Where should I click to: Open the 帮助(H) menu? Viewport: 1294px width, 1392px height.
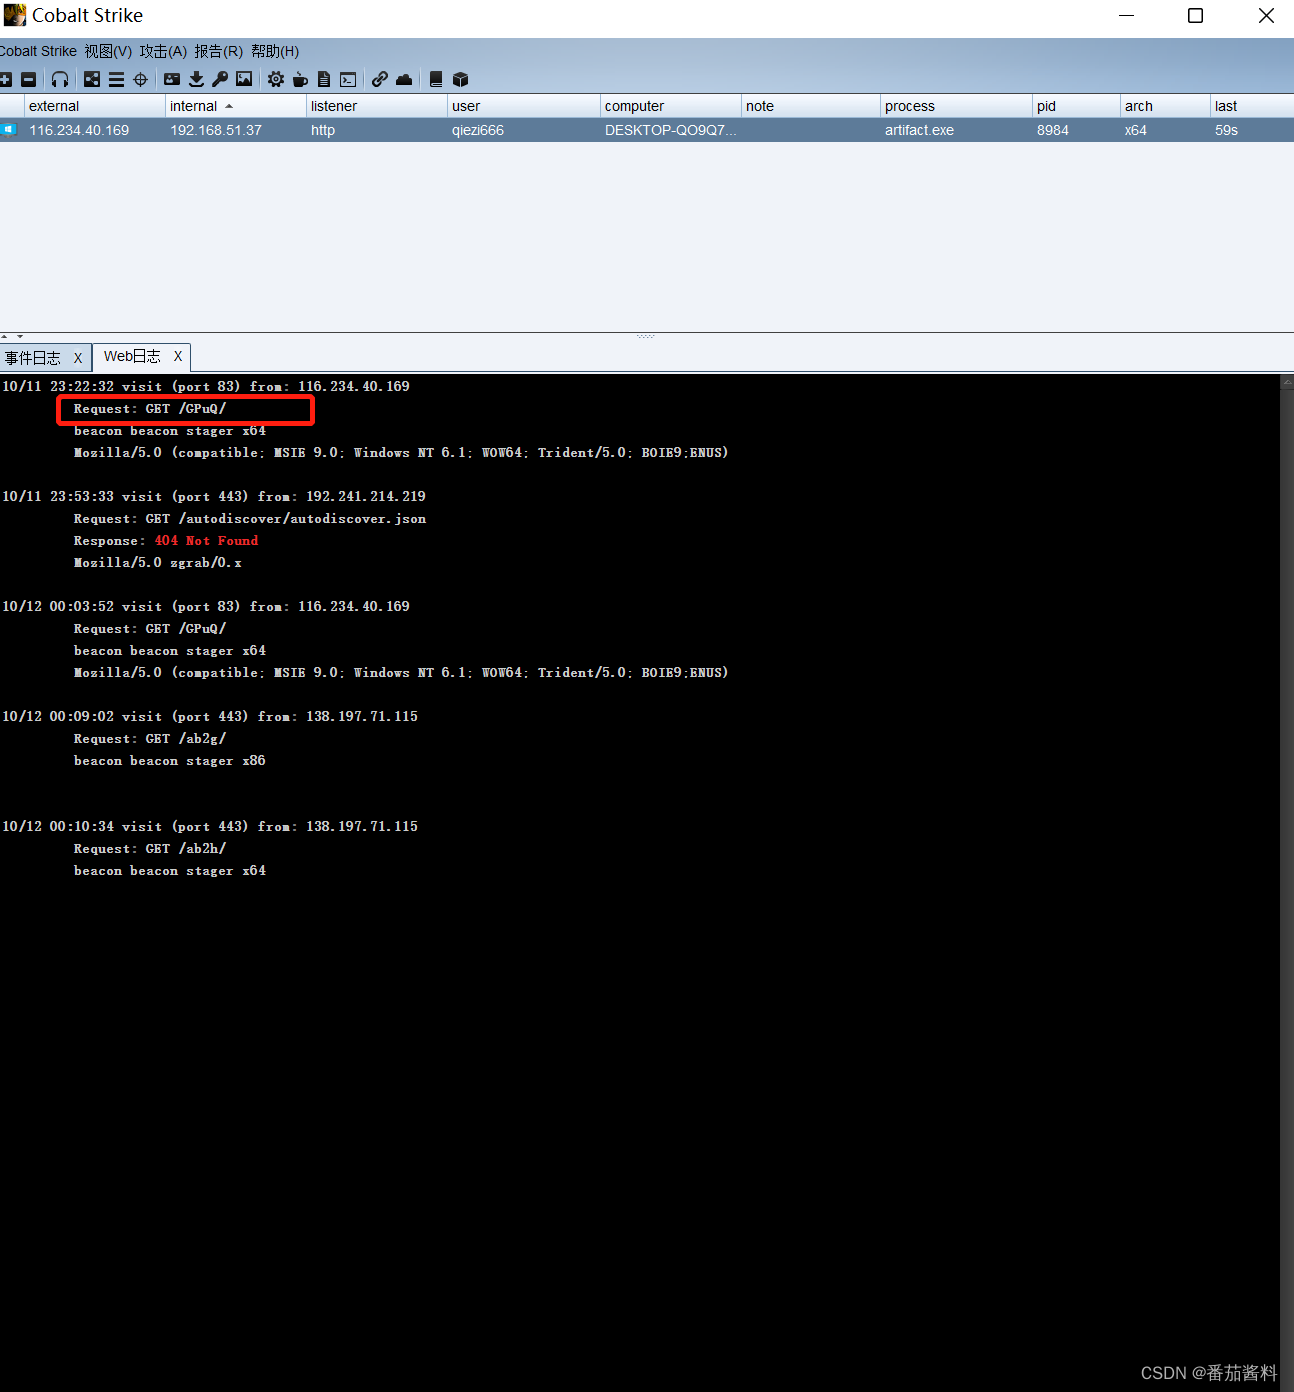click(275, 51)
